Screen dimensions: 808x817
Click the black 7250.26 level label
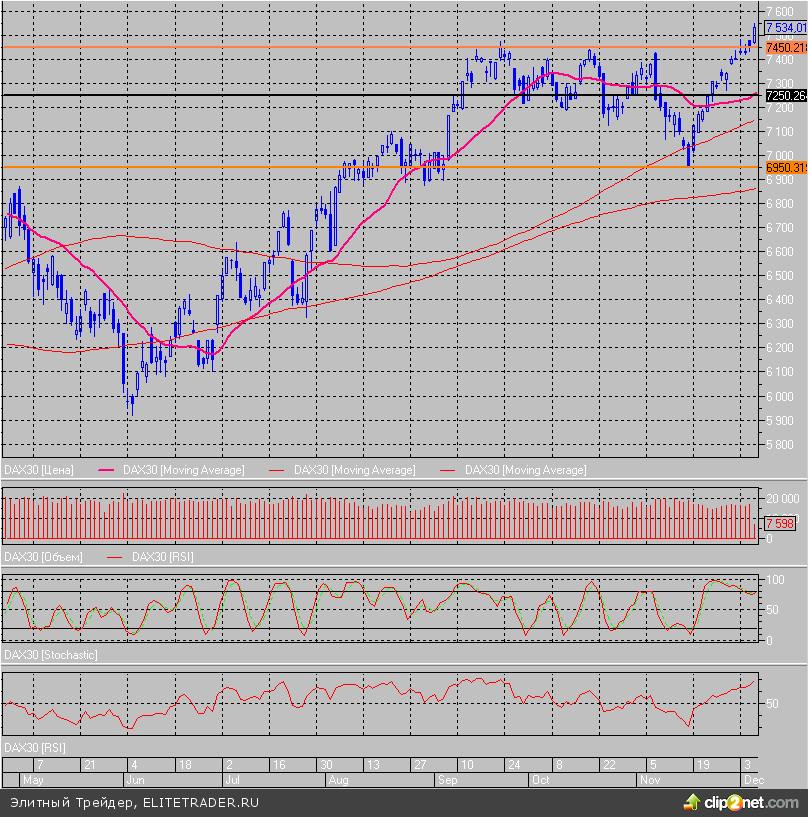785,96
